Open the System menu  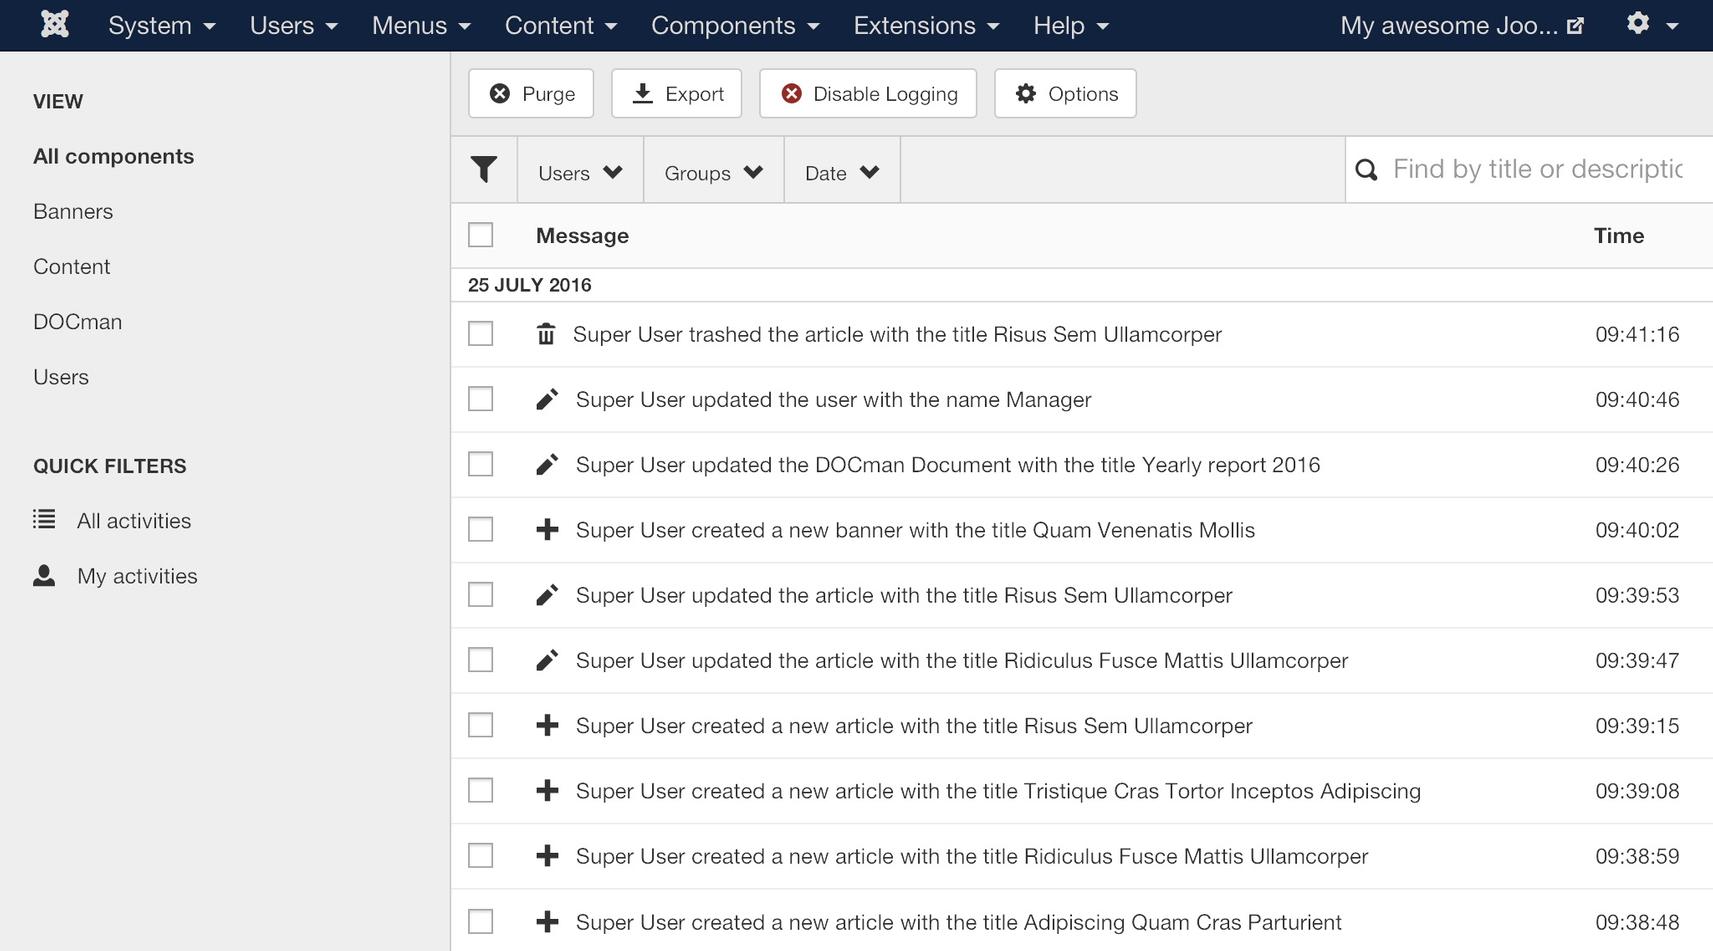pos(161,25)
